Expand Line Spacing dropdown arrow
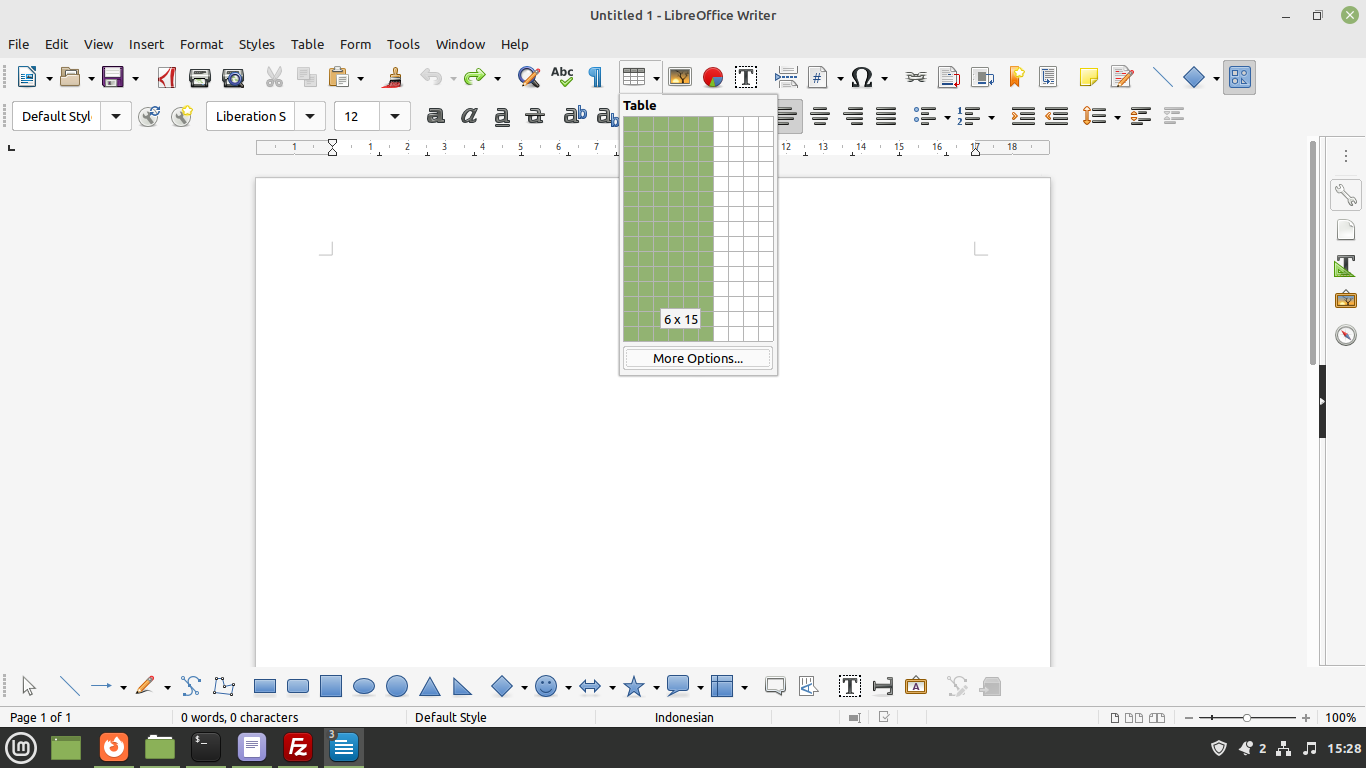This screenshot has width=1366, height=768. (x=1117, y=117)
